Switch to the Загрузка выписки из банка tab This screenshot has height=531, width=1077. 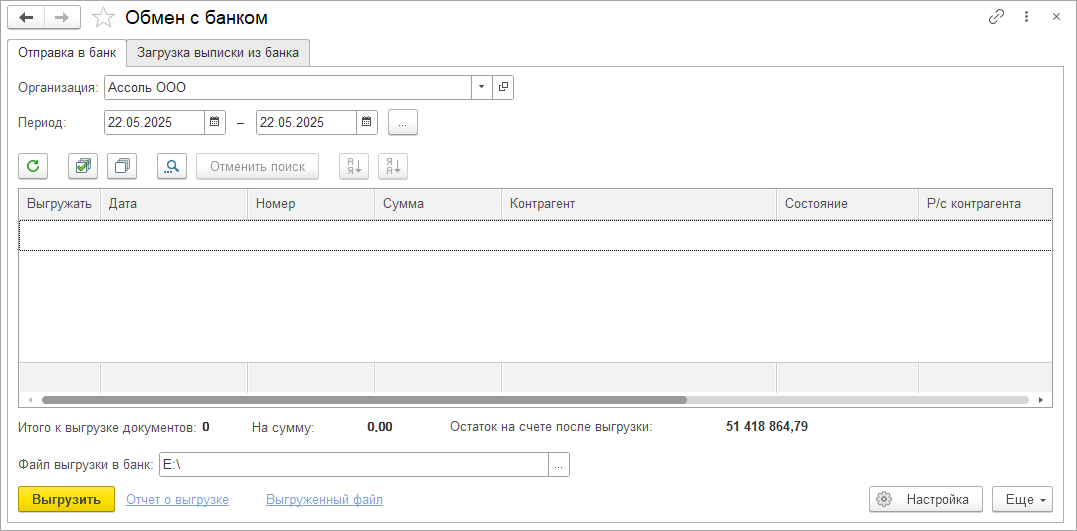[218, 53]
